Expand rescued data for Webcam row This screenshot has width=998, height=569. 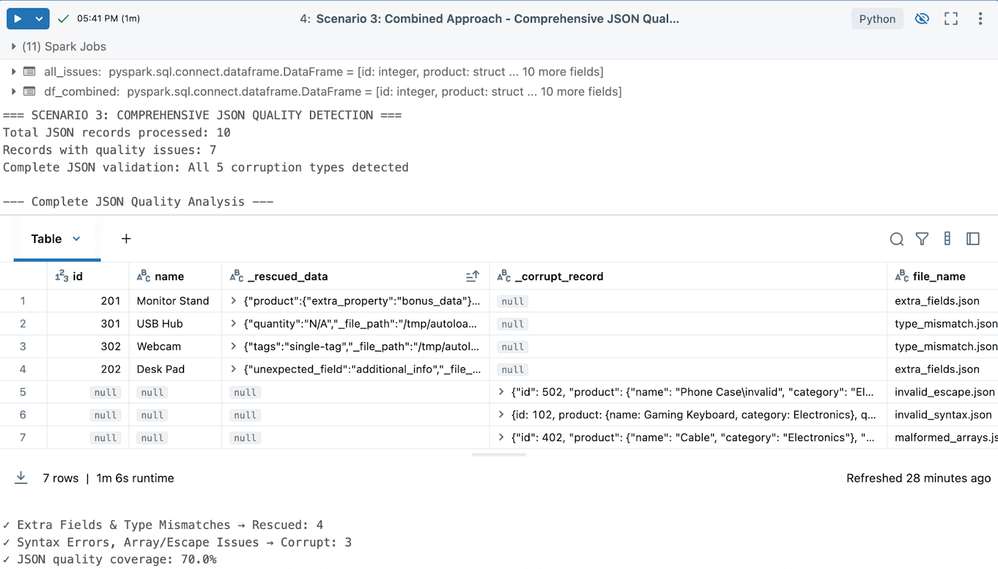pyautogui.click(x=234, y=346)
